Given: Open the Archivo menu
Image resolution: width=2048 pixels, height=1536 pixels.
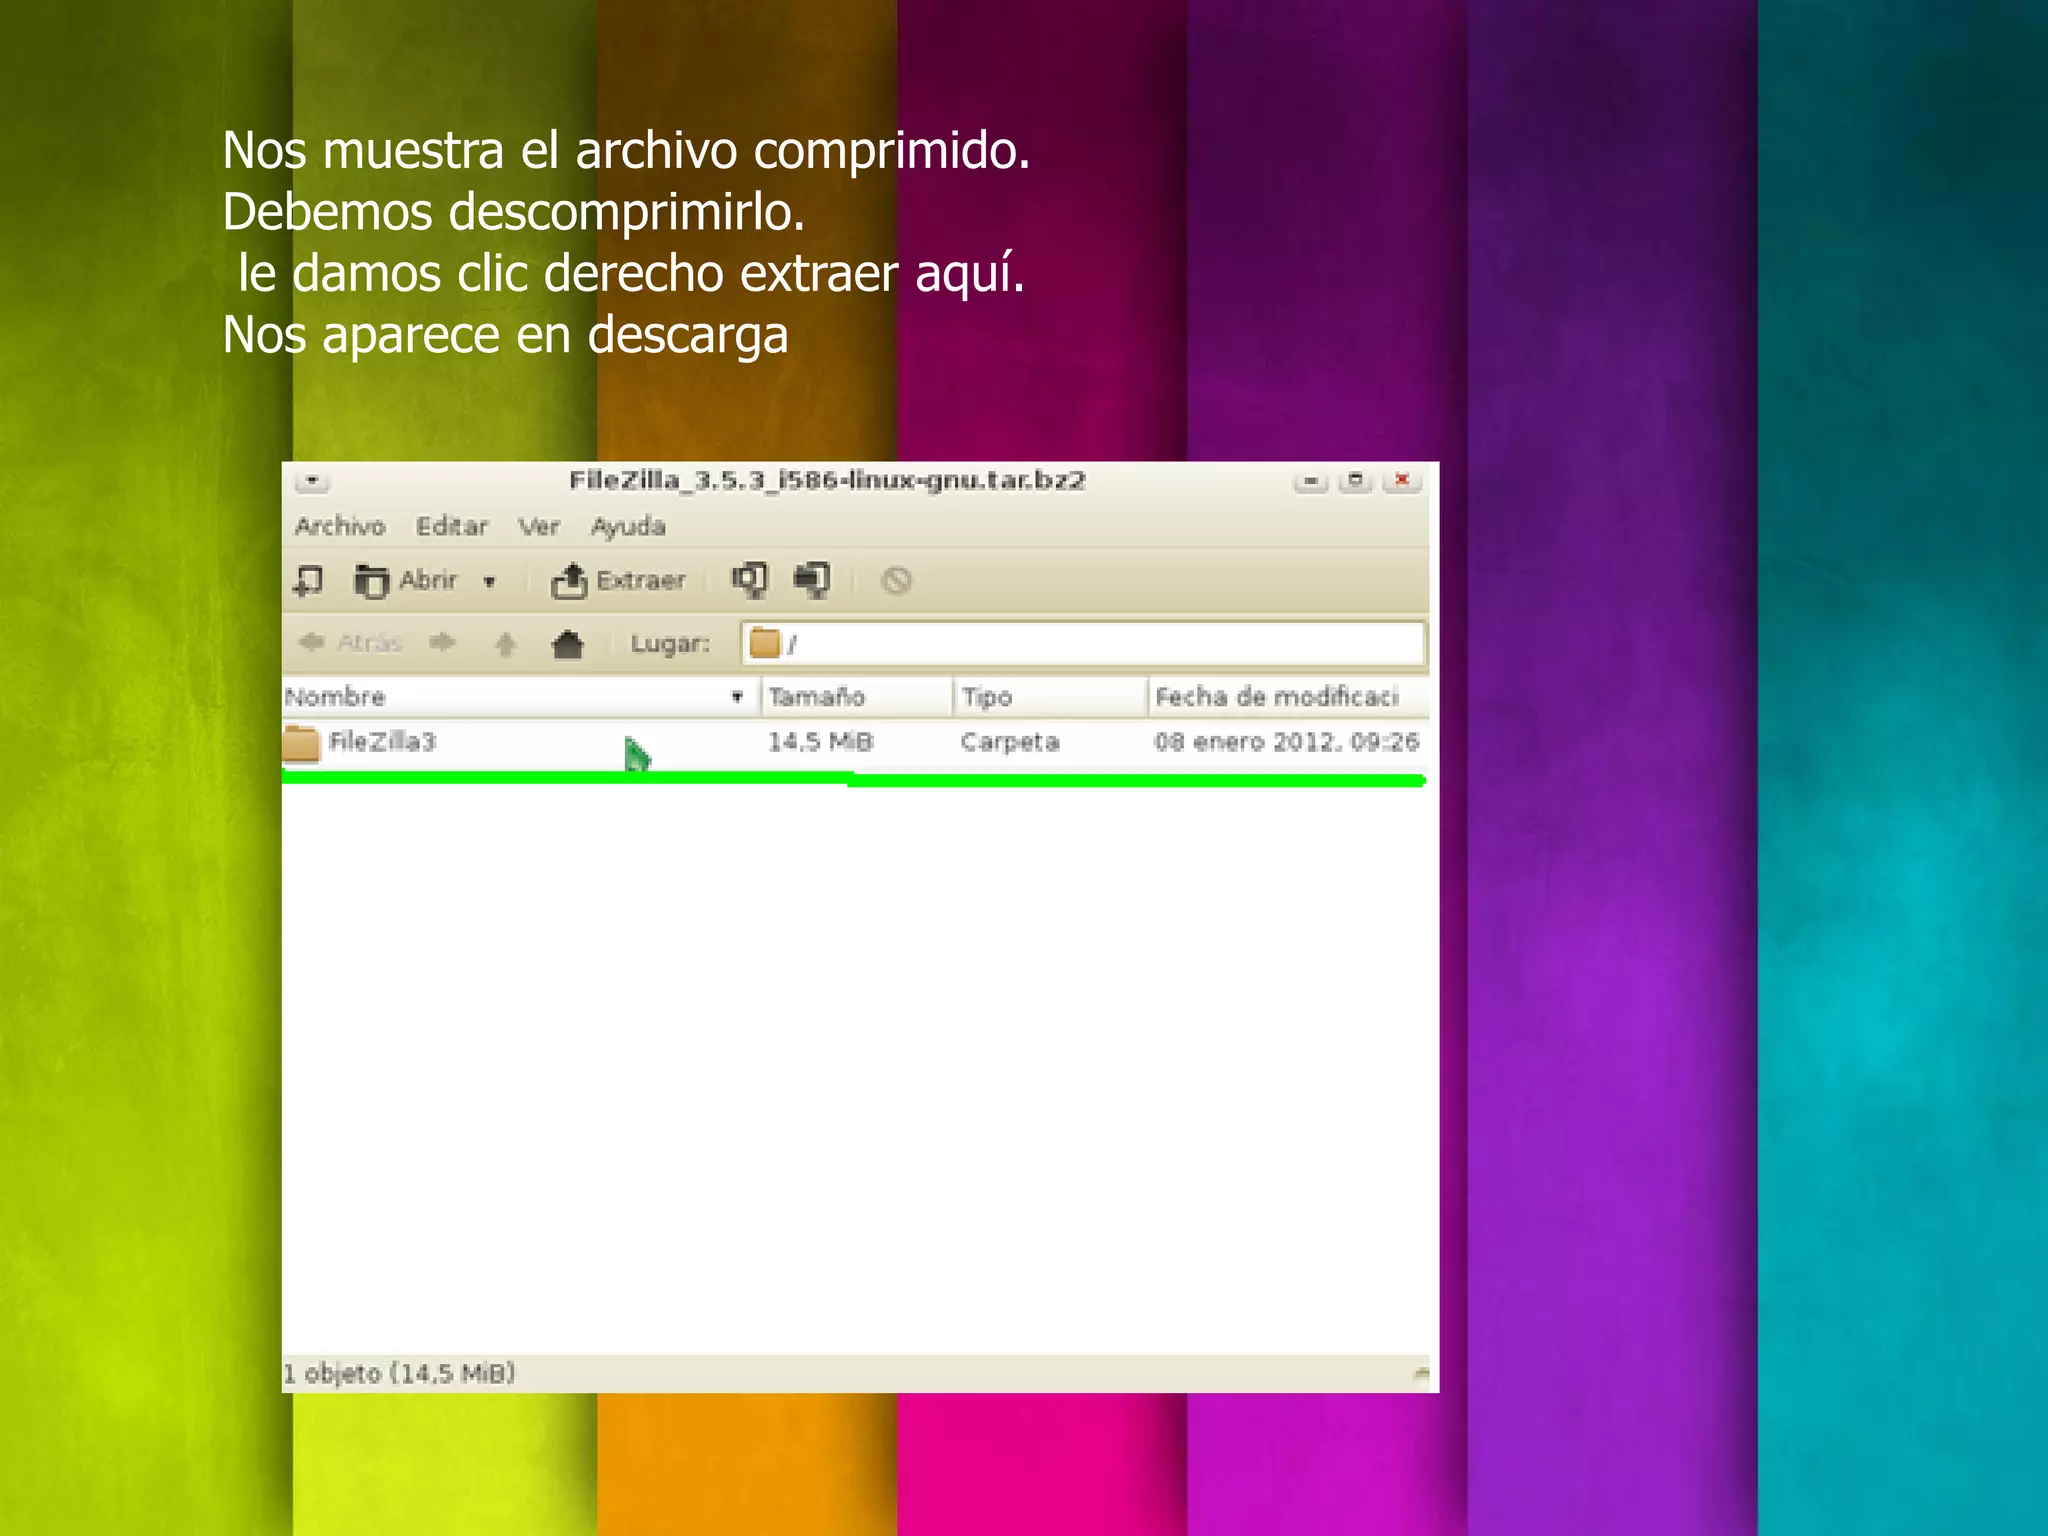Looking at the screenshot, I should coord(340,526).
